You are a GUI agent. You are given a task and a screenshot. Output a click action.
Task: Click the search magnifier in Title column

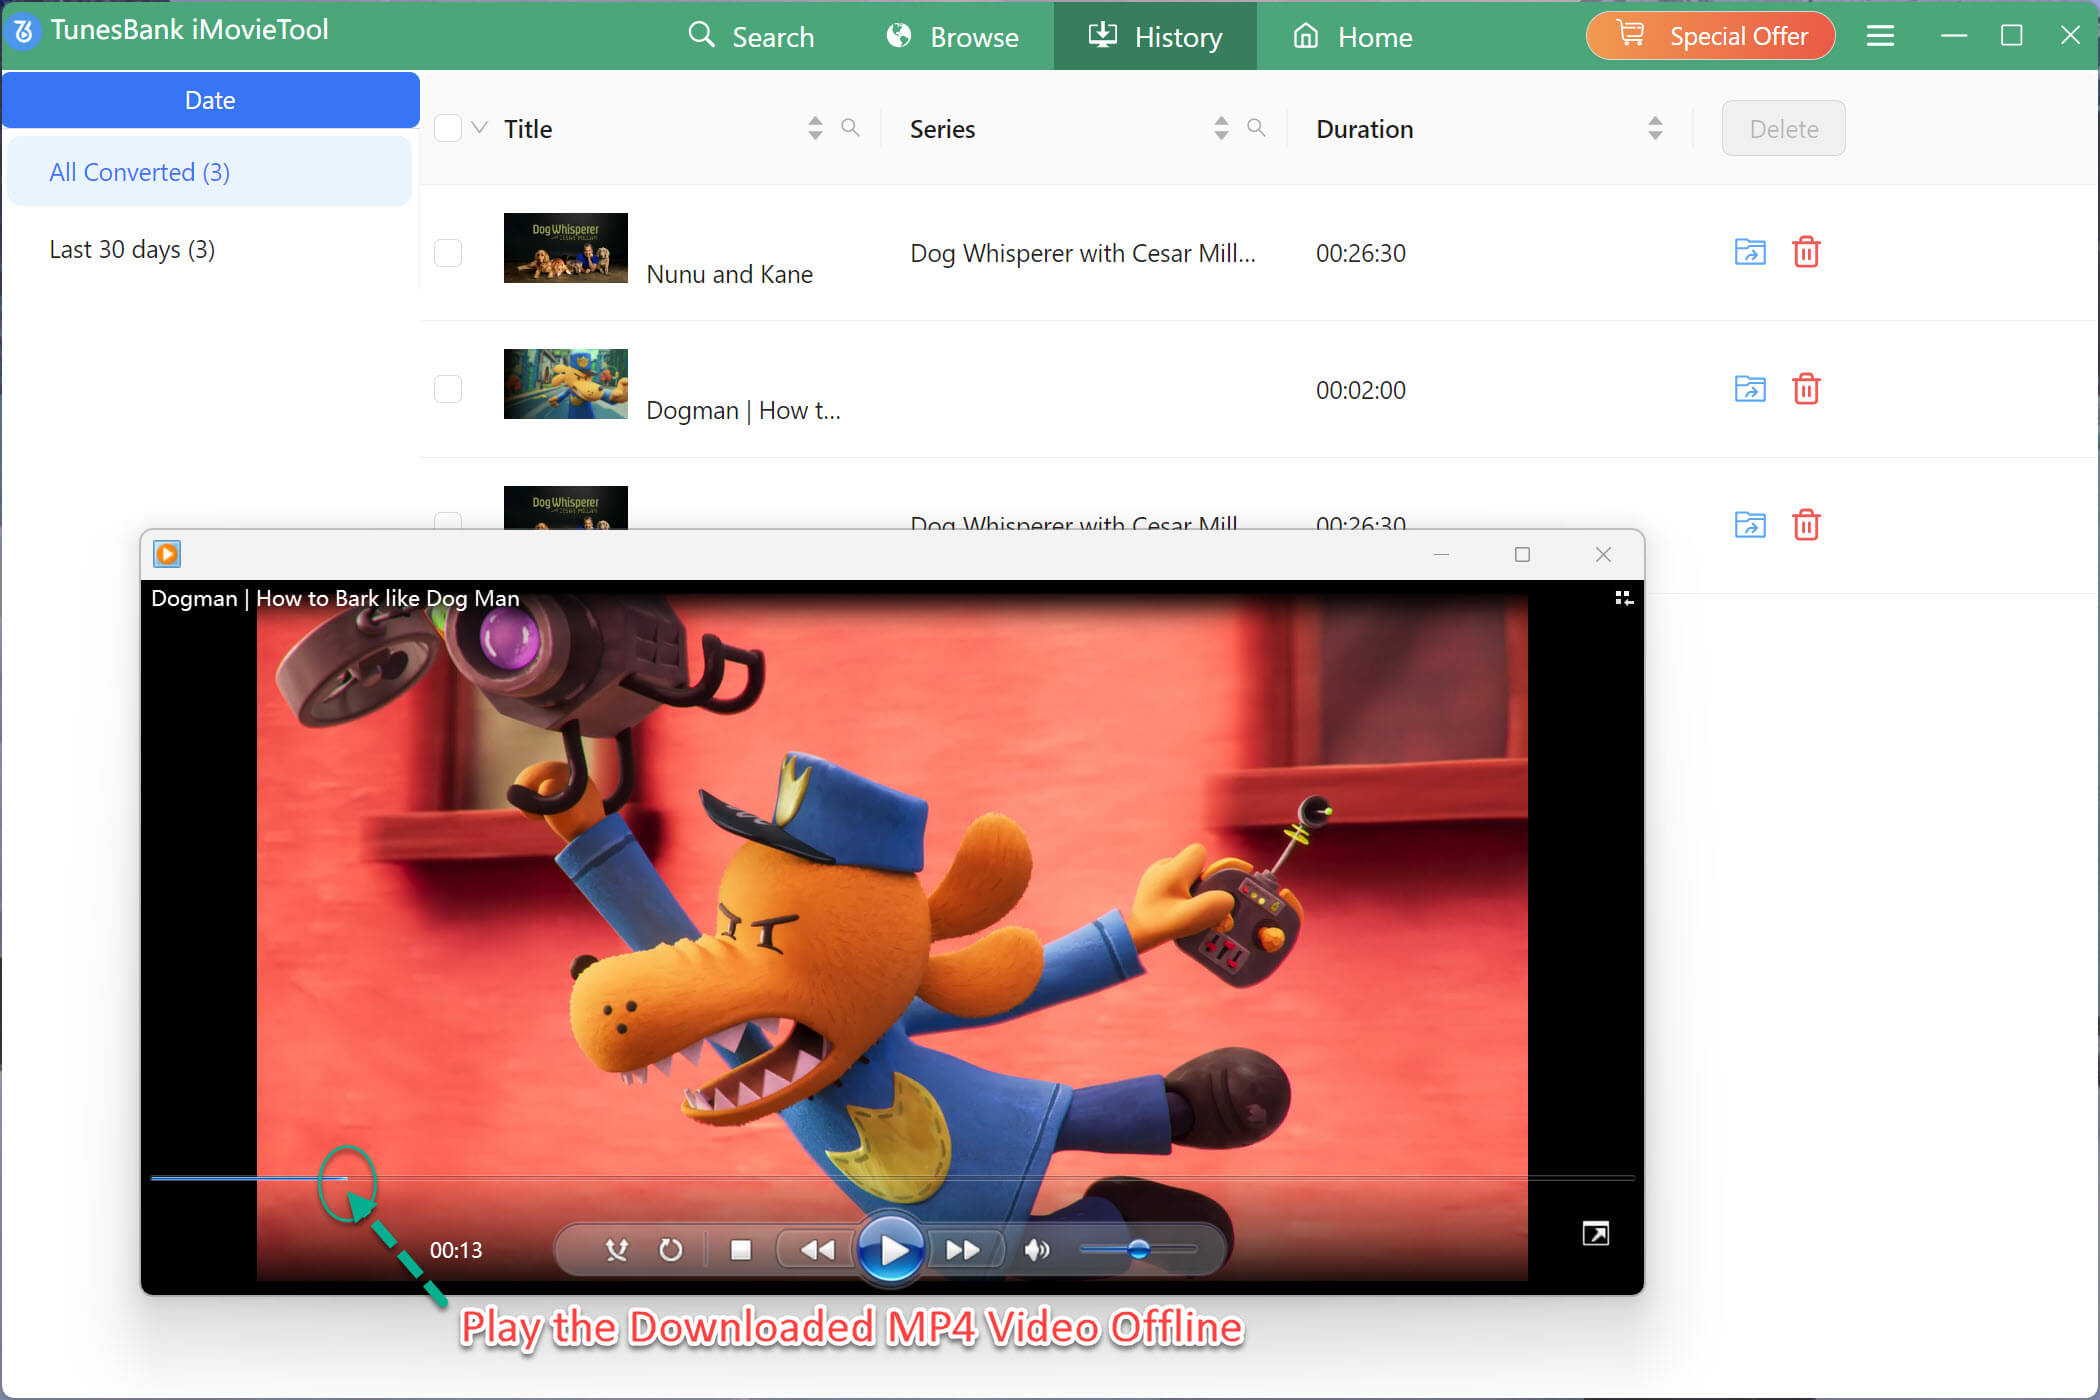(851, 128)
